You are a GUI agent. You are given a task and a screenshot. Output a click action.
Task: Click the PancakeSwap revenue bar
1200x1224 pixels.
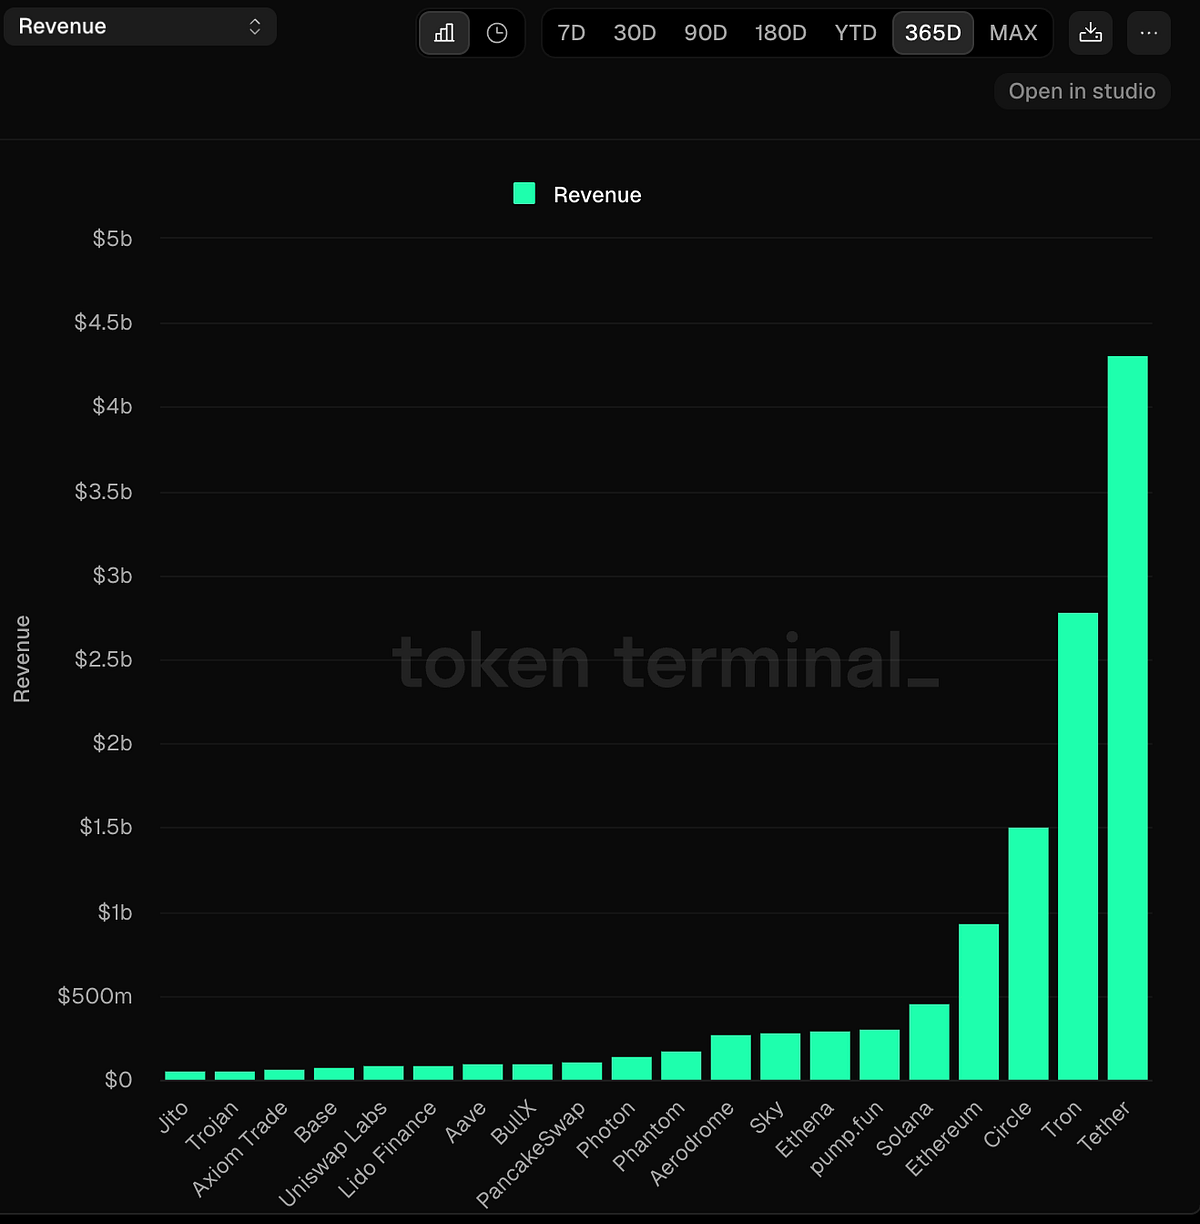582,1071
